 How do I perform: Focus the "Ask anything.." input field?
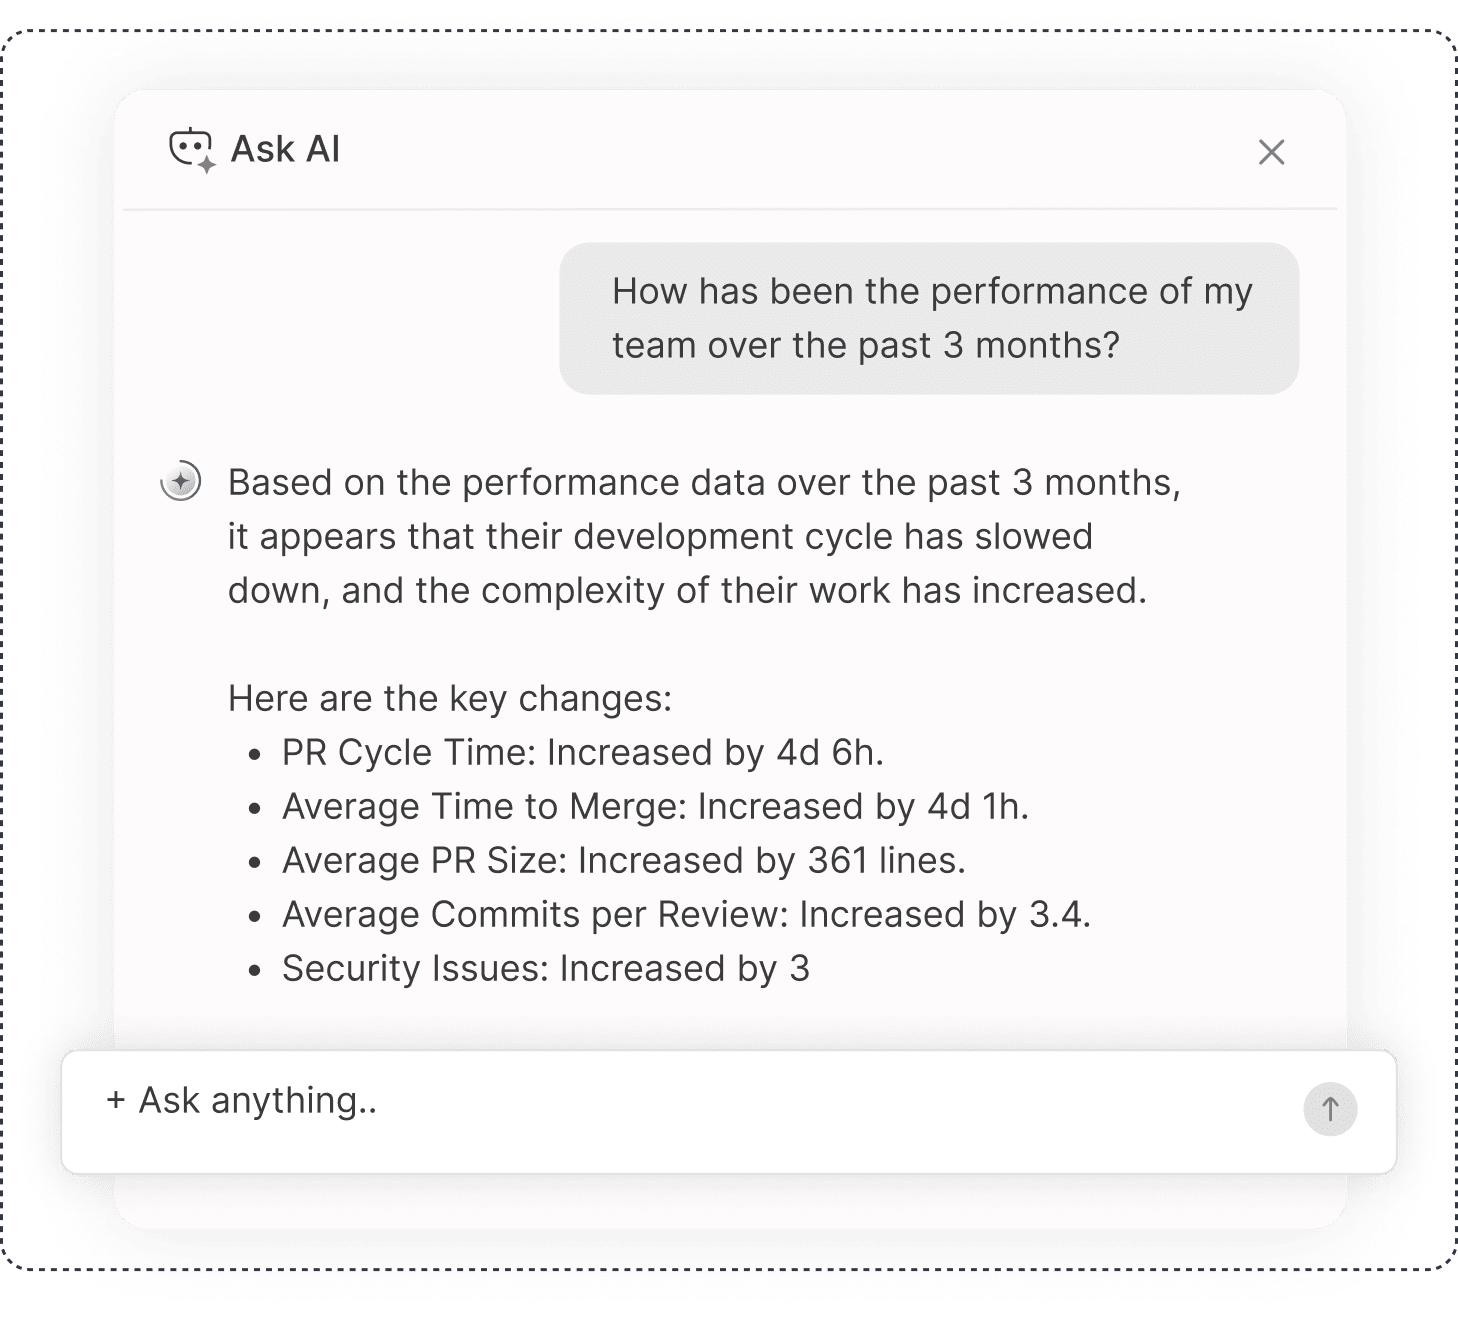(700, 1102)
